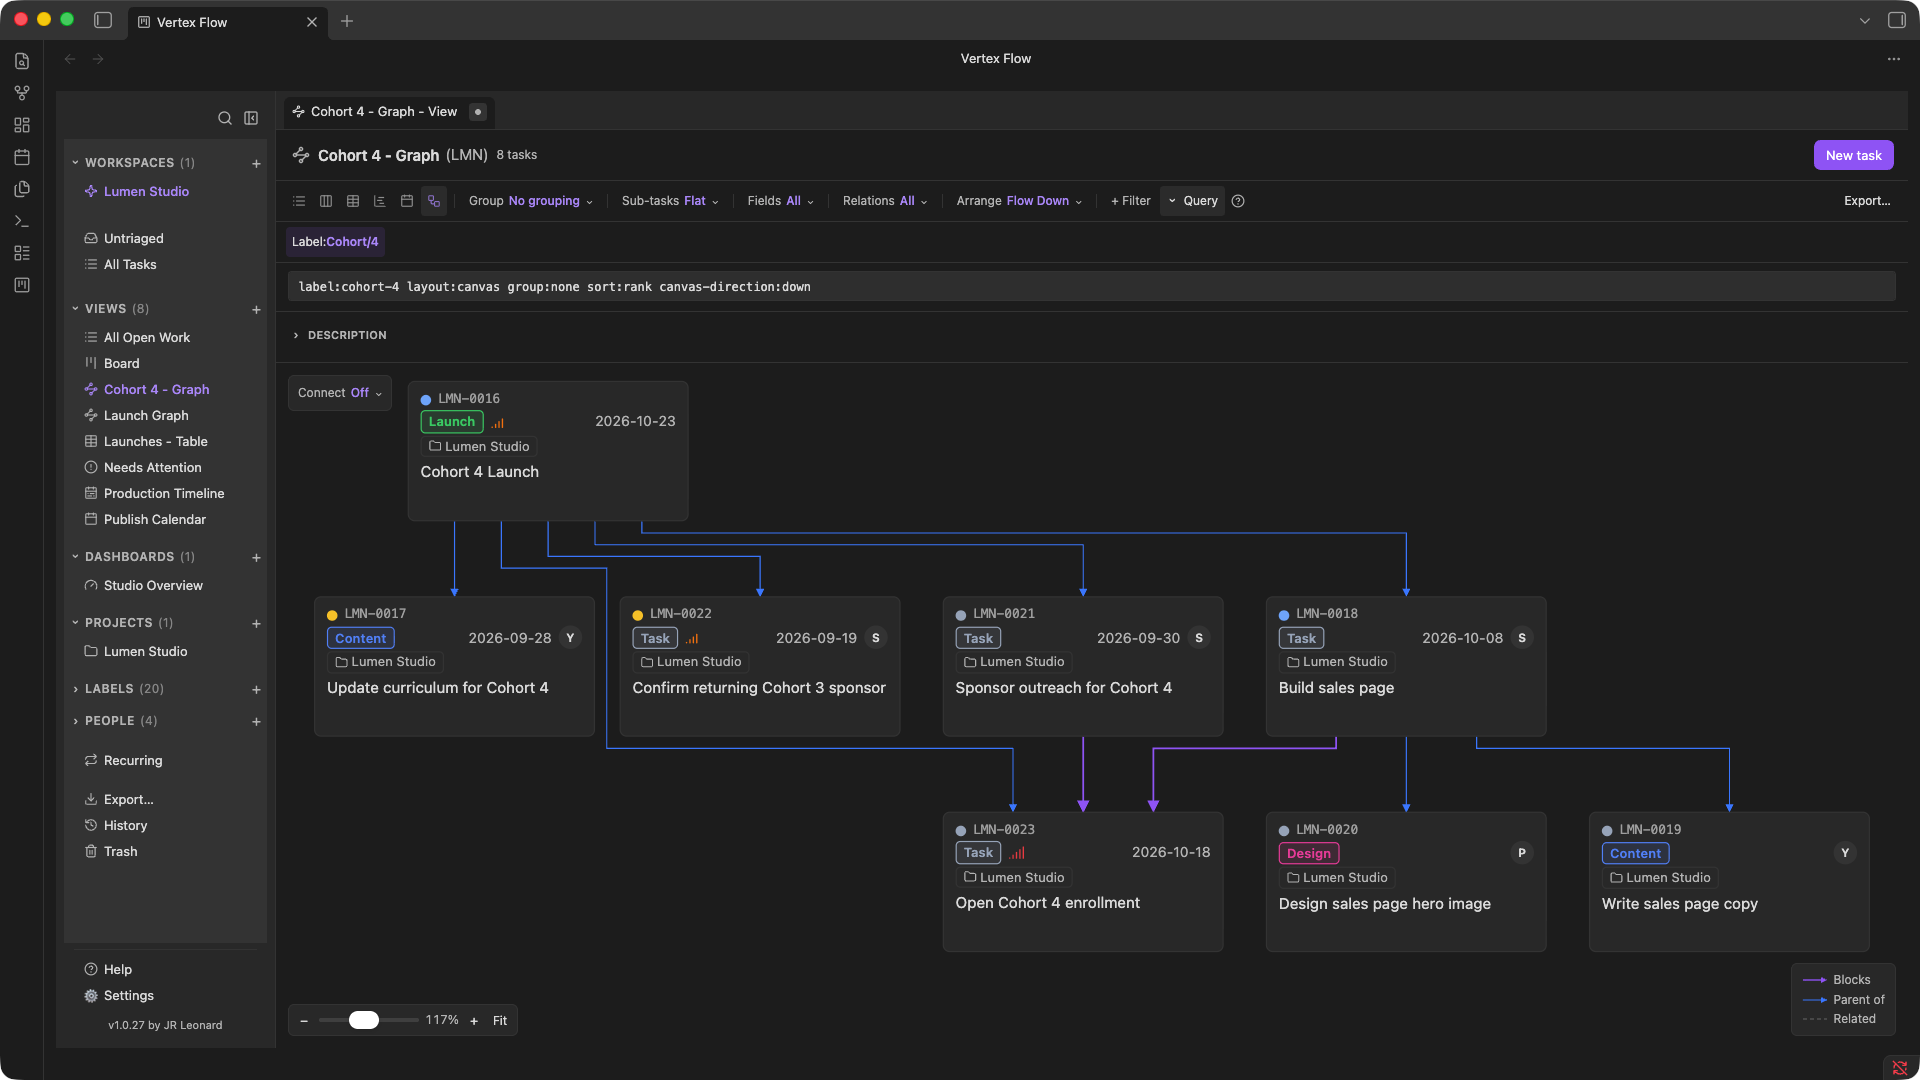
Task: Select the graph canvas layout icon
Action: click(x=434, y=201)
